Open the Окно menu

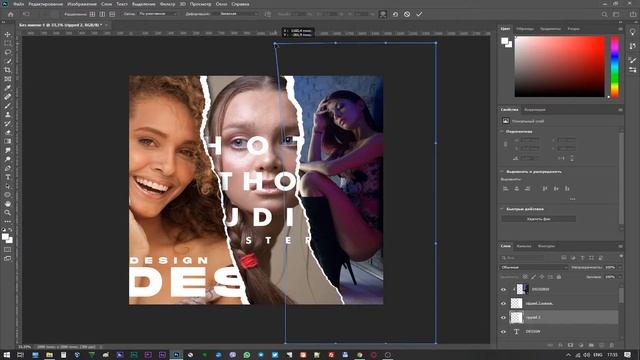point(221,4)
